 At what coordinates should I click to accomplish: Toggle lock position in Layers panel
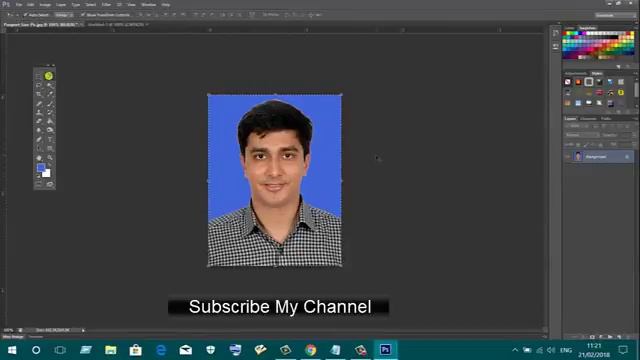pyautogui.click(x=593, y=144)
